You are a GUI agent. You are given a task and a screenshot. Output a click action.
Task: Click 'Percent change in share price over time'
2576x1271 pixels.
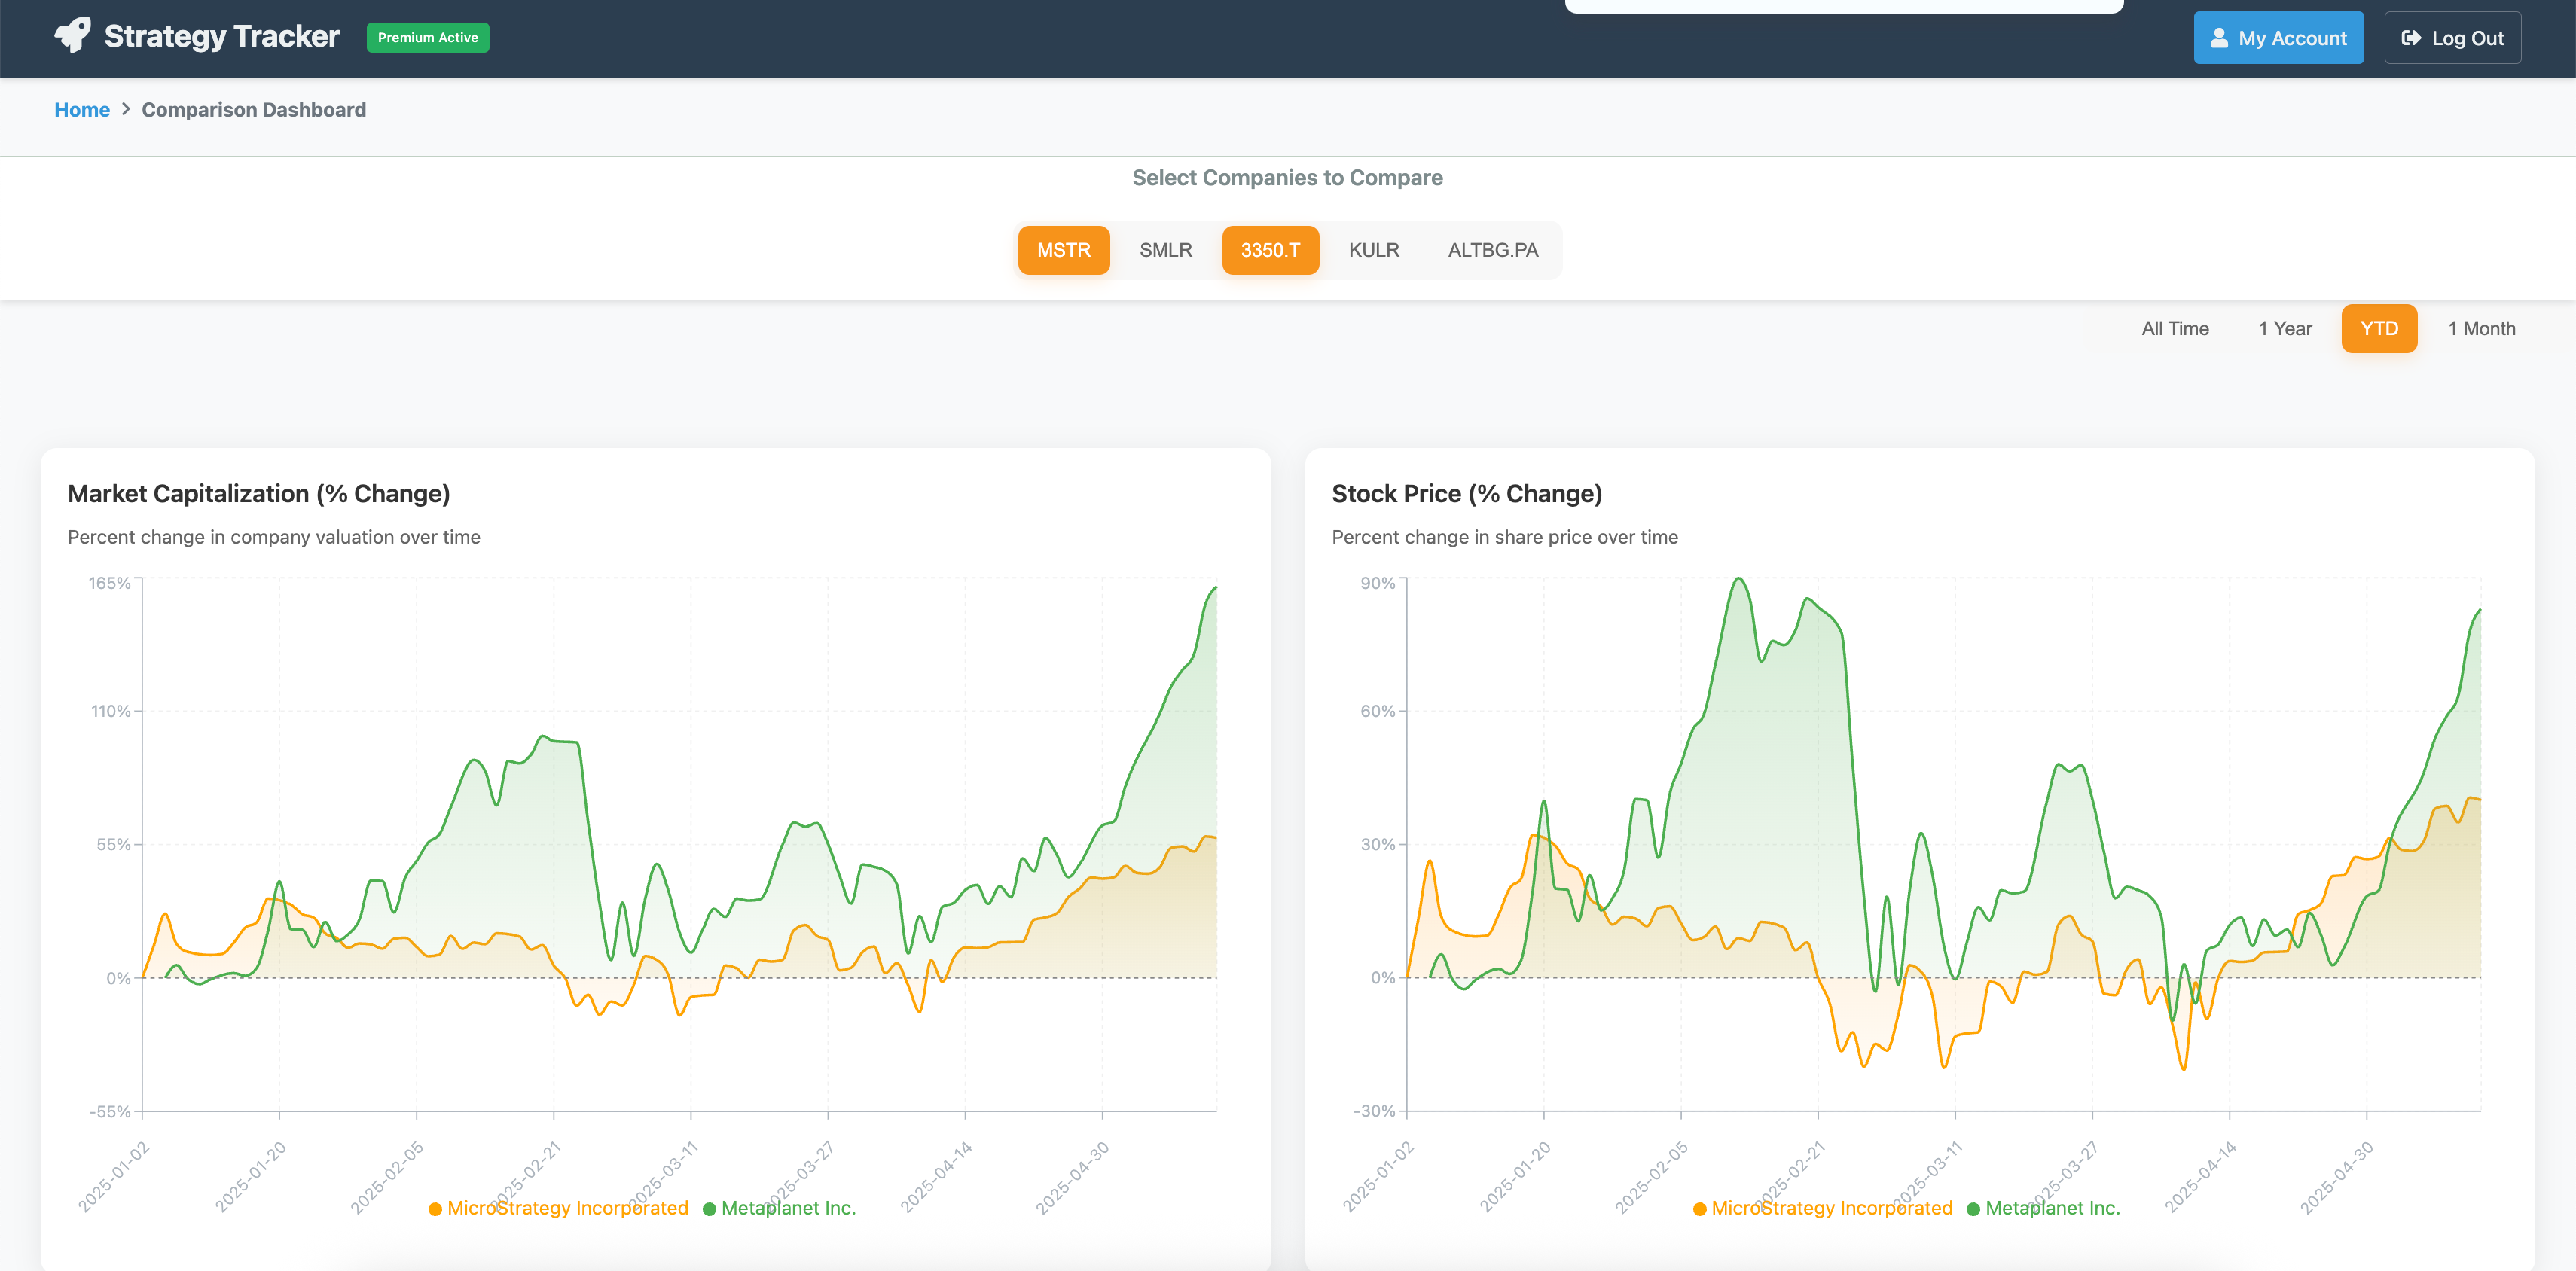click(x=1505, y=537)
